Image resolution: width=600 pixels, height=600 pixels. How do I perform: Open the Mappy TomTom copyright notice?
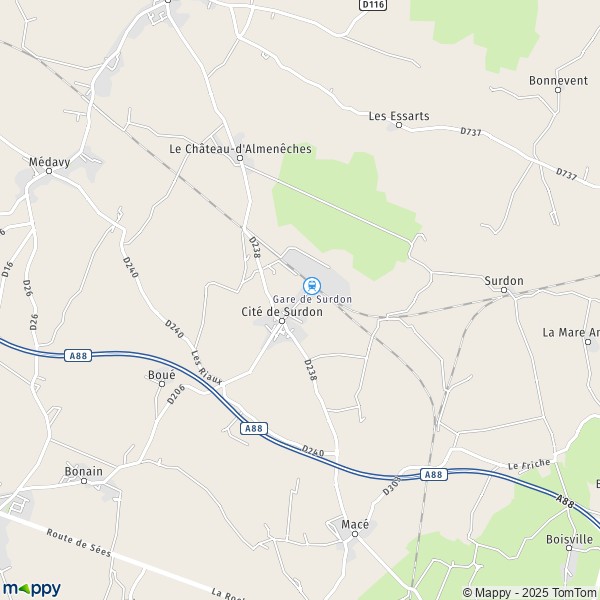pos(530,592)
